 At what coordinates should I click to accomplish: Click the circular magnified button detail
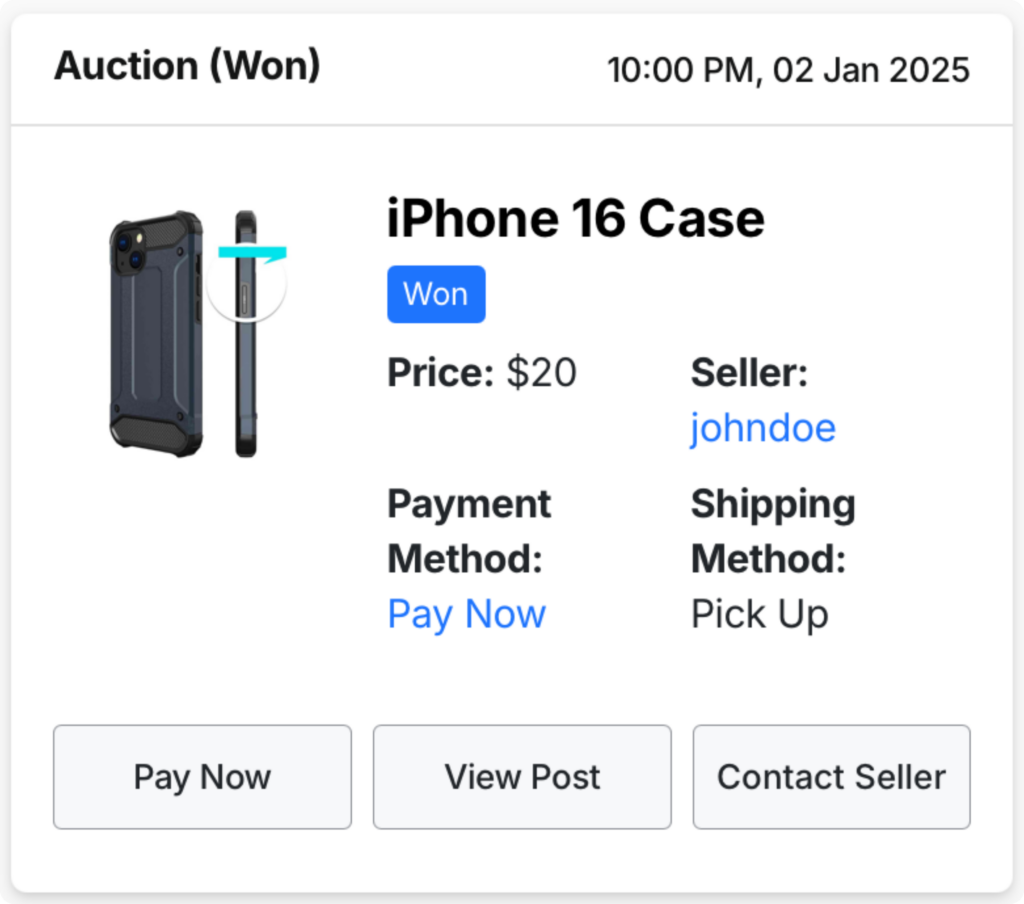pos(246,287)
